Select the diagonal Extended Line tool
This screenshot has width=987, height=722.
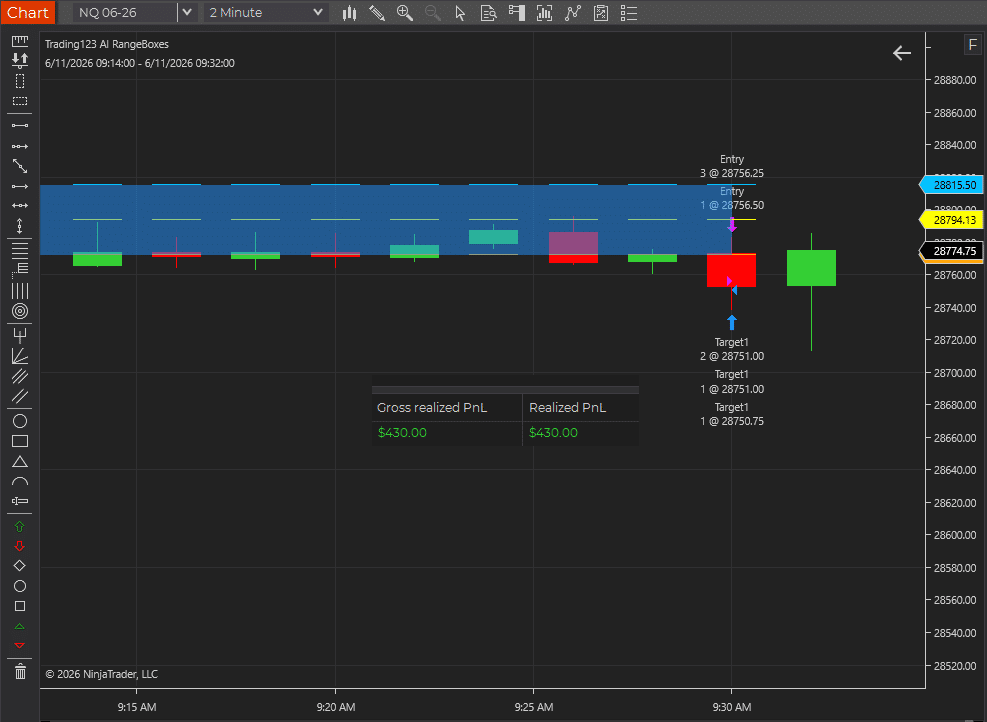point(20,166)
